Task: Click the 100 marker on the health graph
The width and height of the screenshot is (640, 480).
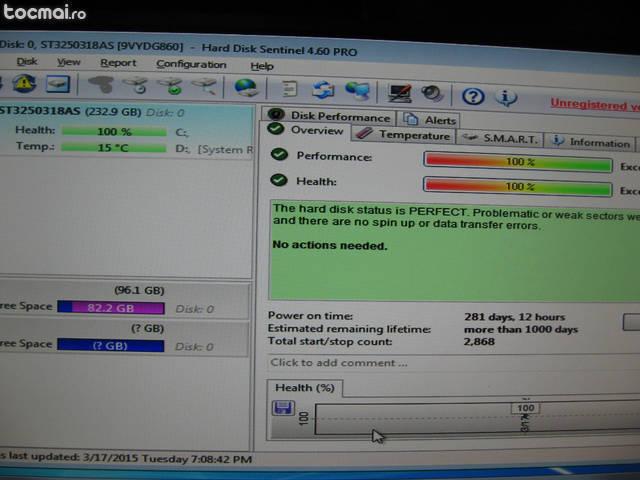Action: tap(525, 408)
